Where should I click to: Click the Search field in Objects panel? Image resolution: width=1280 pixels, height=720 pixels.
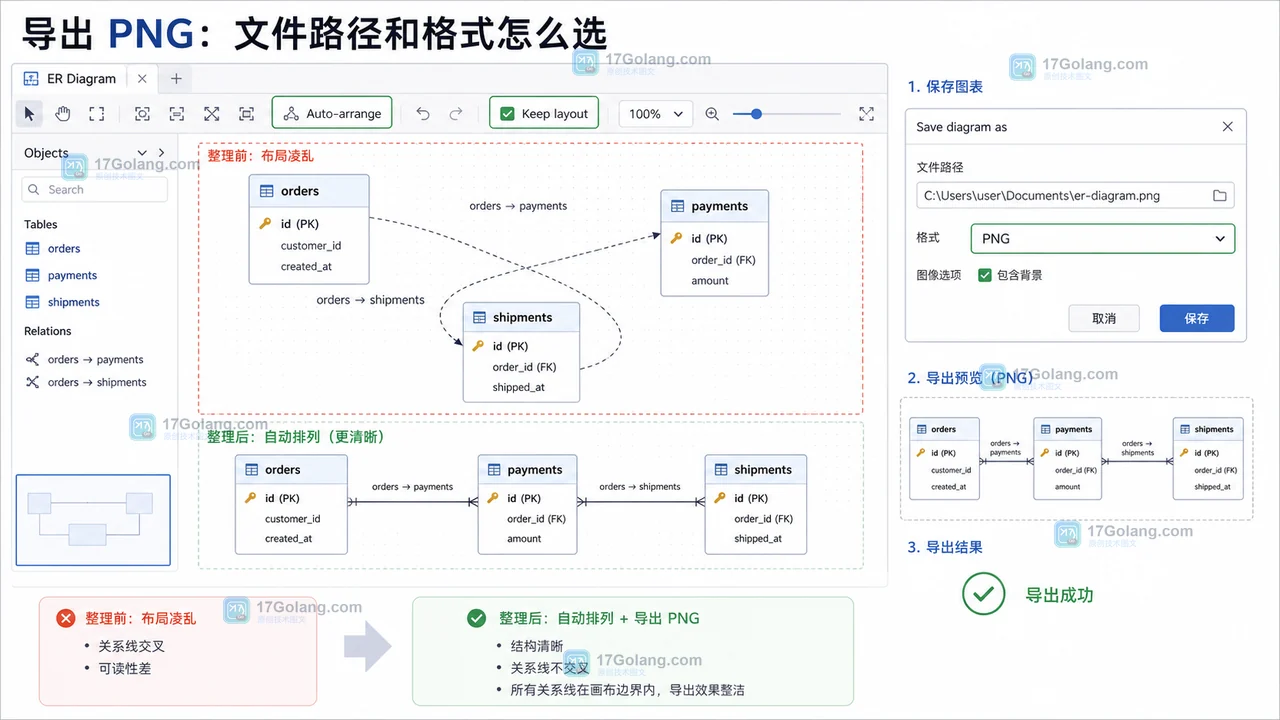95,190
